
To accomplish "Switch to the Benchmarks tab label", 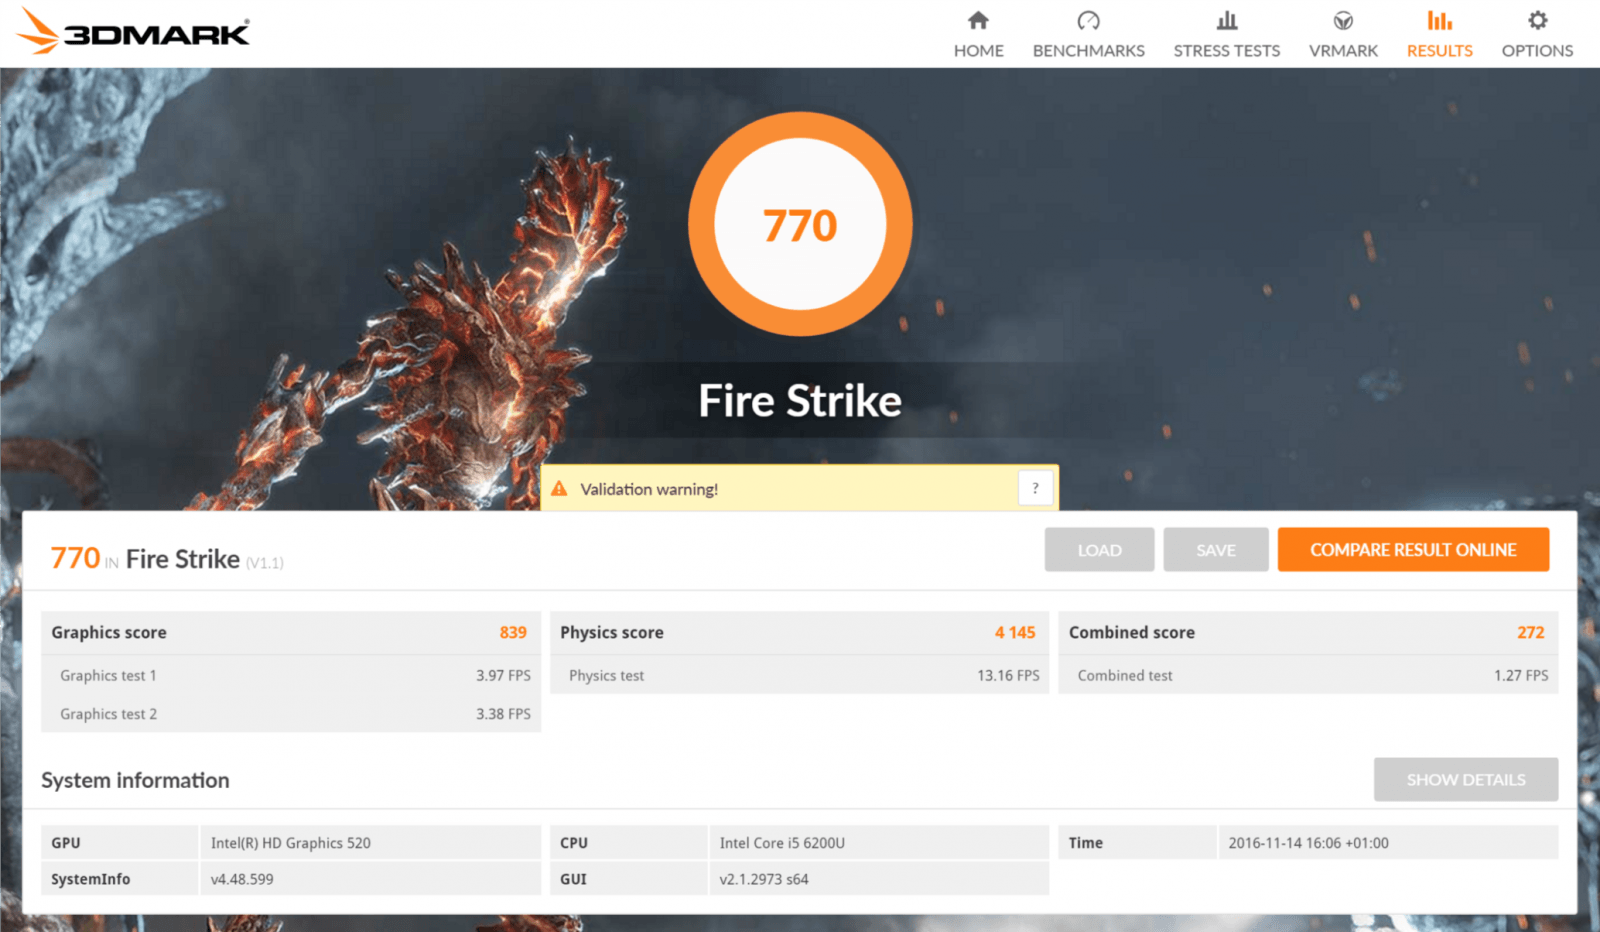I will click(1088, 51).
